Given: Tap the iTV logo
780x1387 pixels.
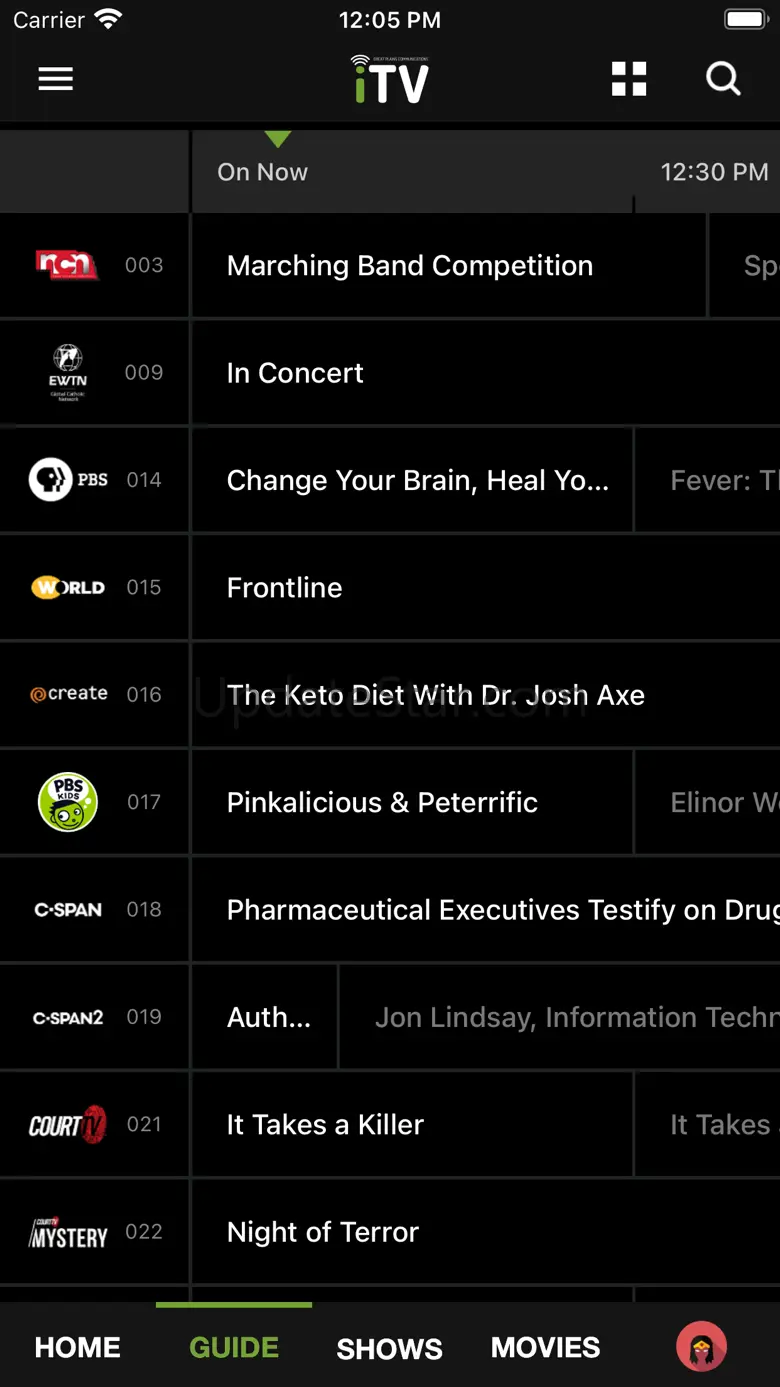Looking at the screenshot, I should (390, 80).
